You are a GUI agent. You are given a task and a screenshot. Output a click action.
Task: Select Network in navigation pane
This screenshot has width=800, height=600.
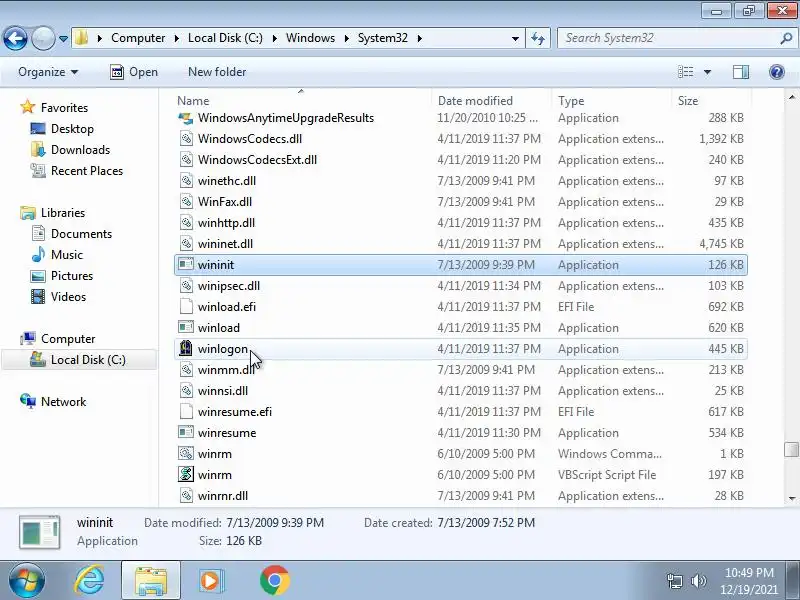63,402
